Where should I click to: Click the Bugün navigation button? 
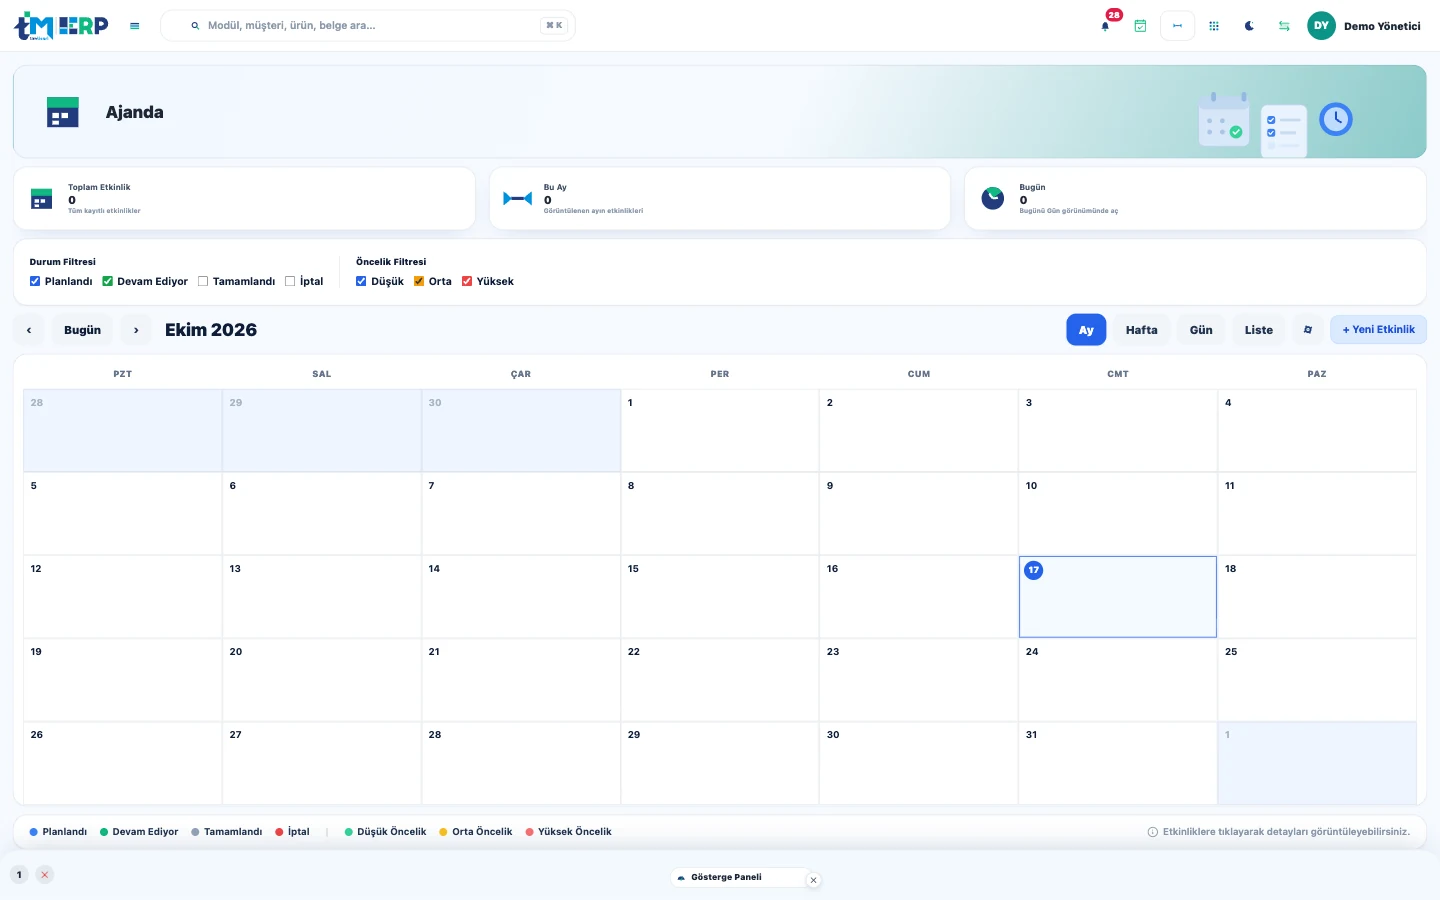[82, 330]
